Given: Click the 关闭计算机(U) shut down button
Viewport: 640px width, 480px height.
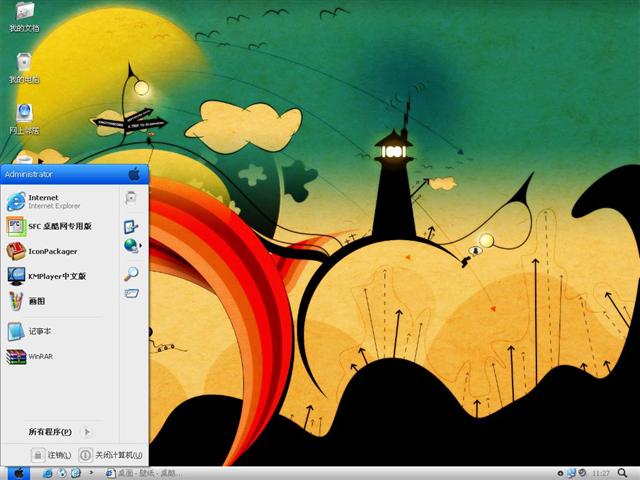Looking at the screenshot, I should tap(111, 455).
